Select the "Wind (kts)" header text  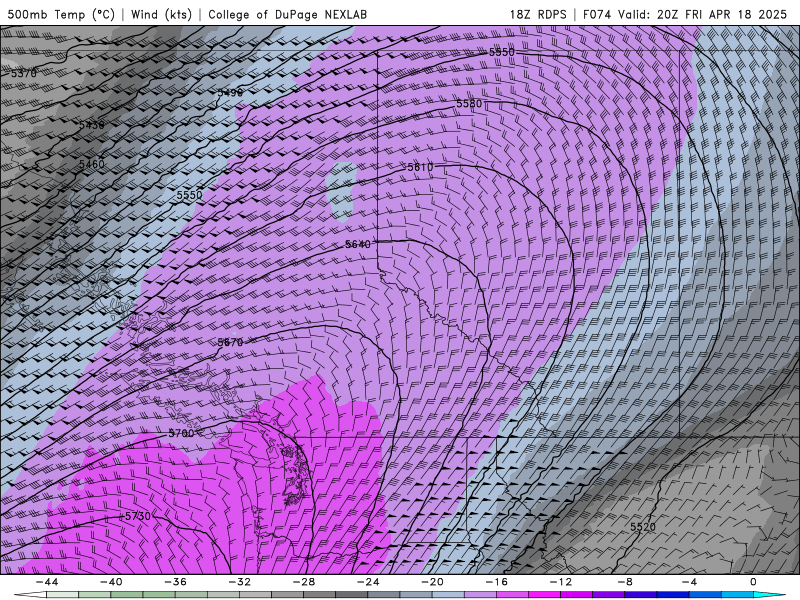click(x=162, y=14)
